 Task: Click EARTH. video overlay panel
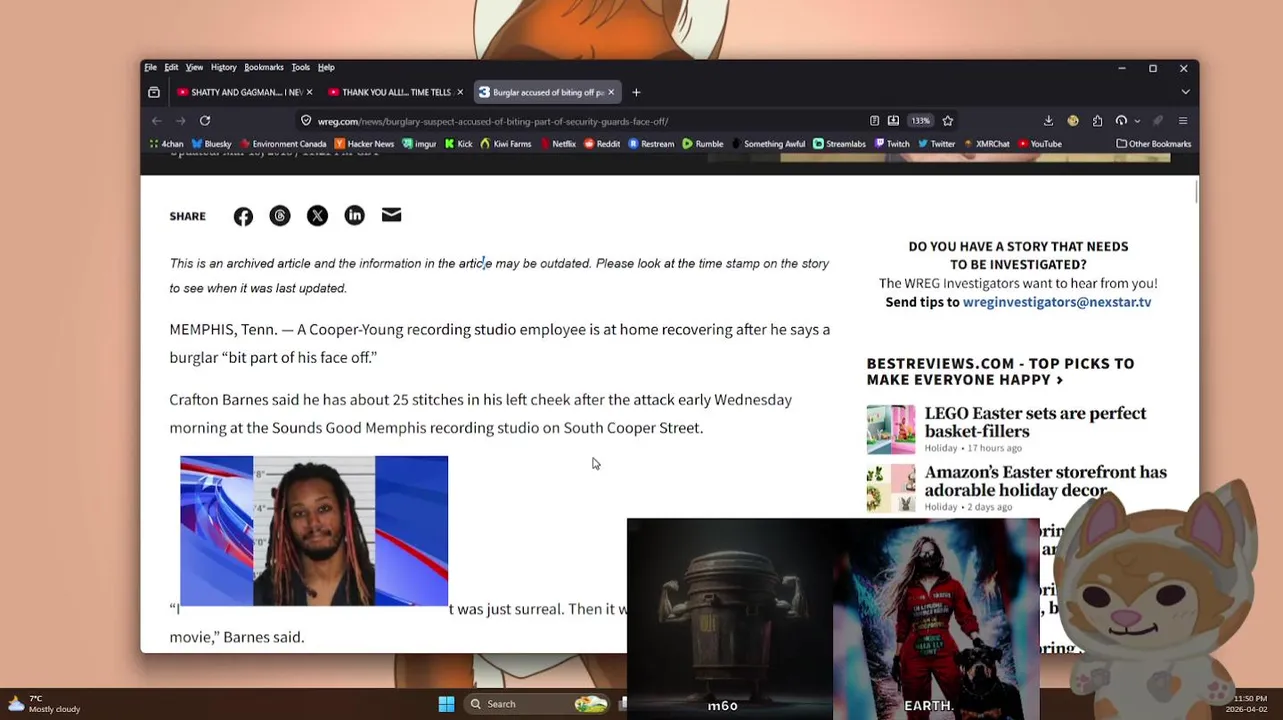(936, 619)
